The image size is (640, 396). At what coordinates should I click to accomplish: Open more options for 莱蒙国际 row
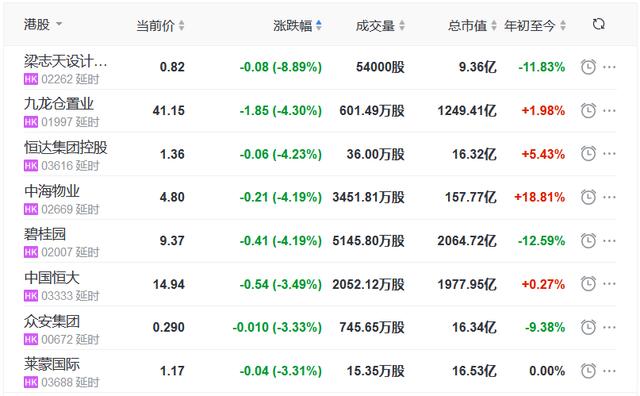tap(609, 371)
